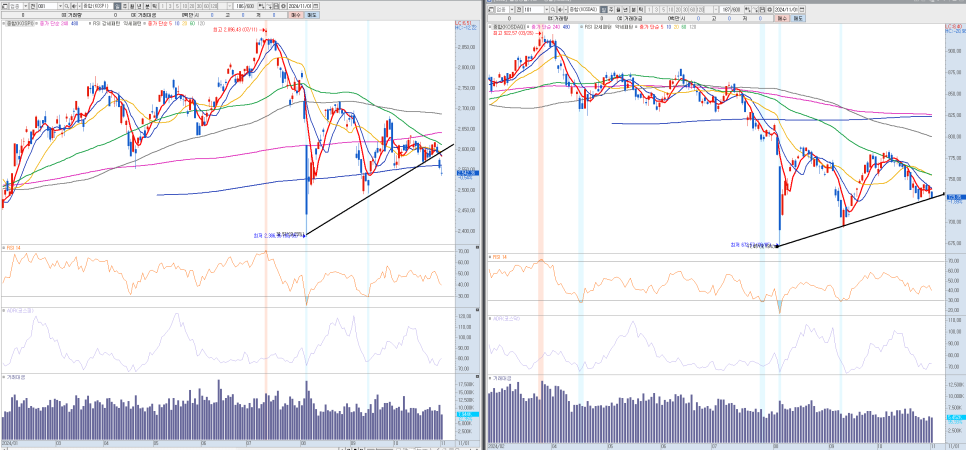Viewport: 966px width, 450px height.
Task: Click the speaker icon in KOSDAQ chart toolbar
Action: (560, 9)
